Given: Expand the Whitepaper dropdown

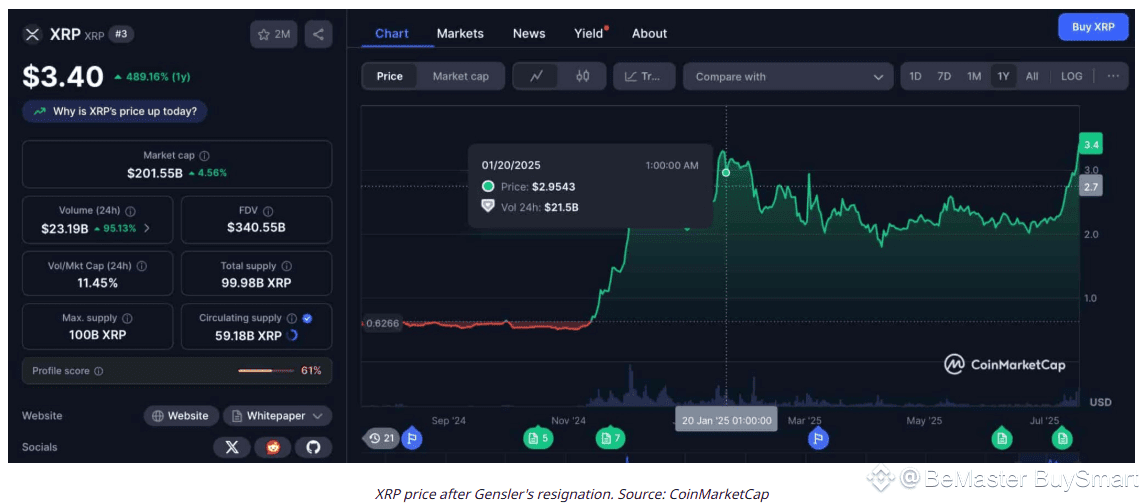Looking at the screenshot, I should pyautogui.click(x=278, y=416).
